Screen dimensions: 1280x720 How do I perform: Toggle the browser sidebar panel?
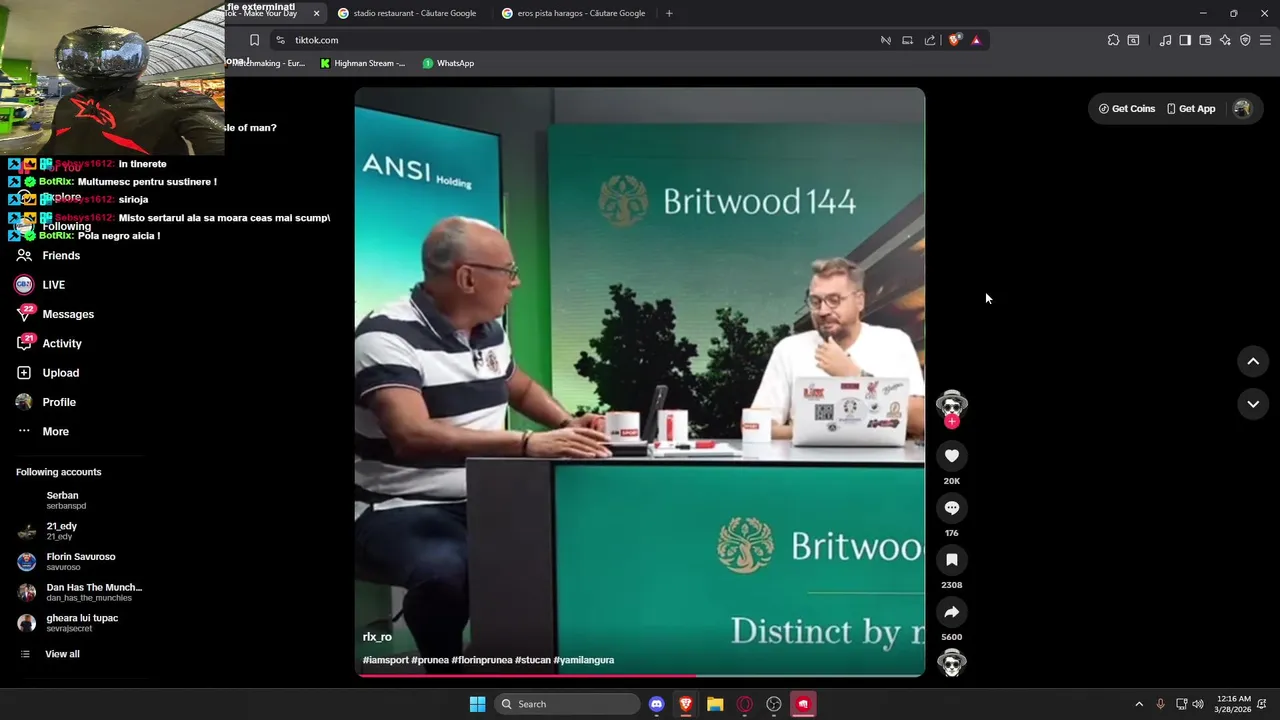pos(1185,40)
